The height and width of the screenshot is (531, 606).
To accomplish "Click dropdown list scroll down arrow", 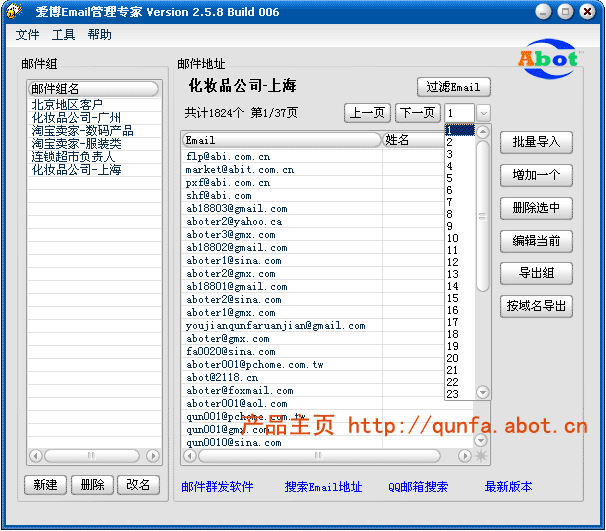I will tap(482, 392).
